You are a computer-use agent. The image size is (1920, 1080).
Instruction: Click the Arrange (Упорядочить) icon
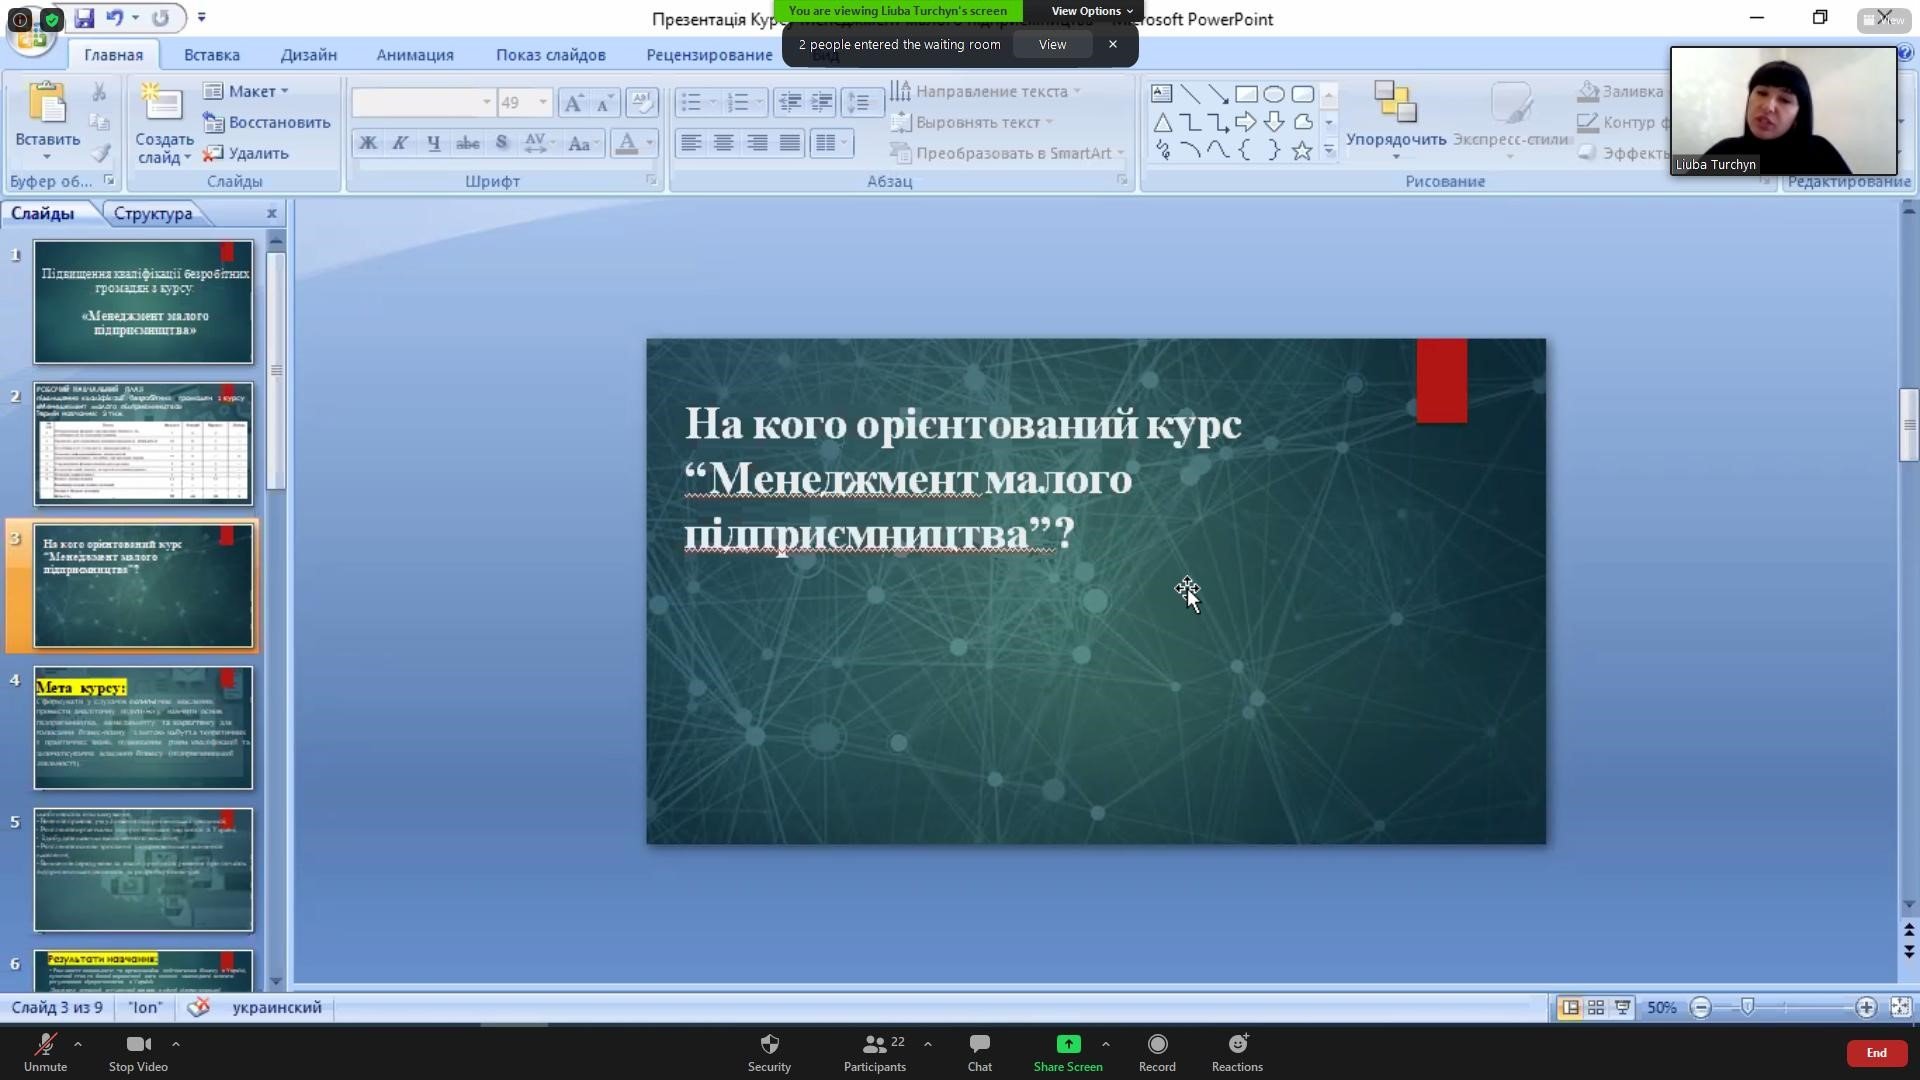coord(1395,103)
